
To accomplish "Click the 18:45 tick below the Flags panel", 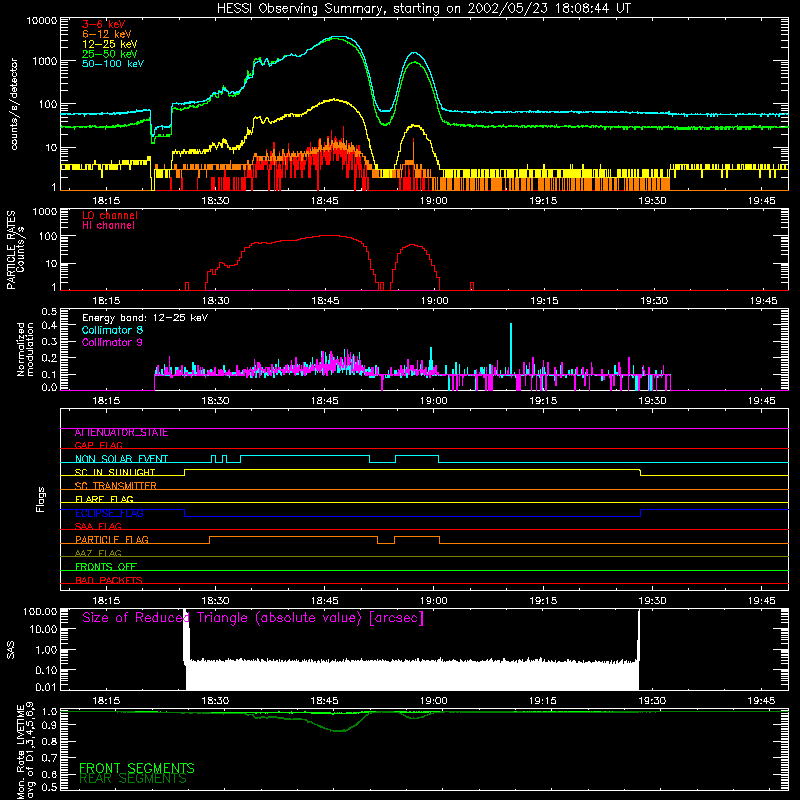I will click(324, 601).
